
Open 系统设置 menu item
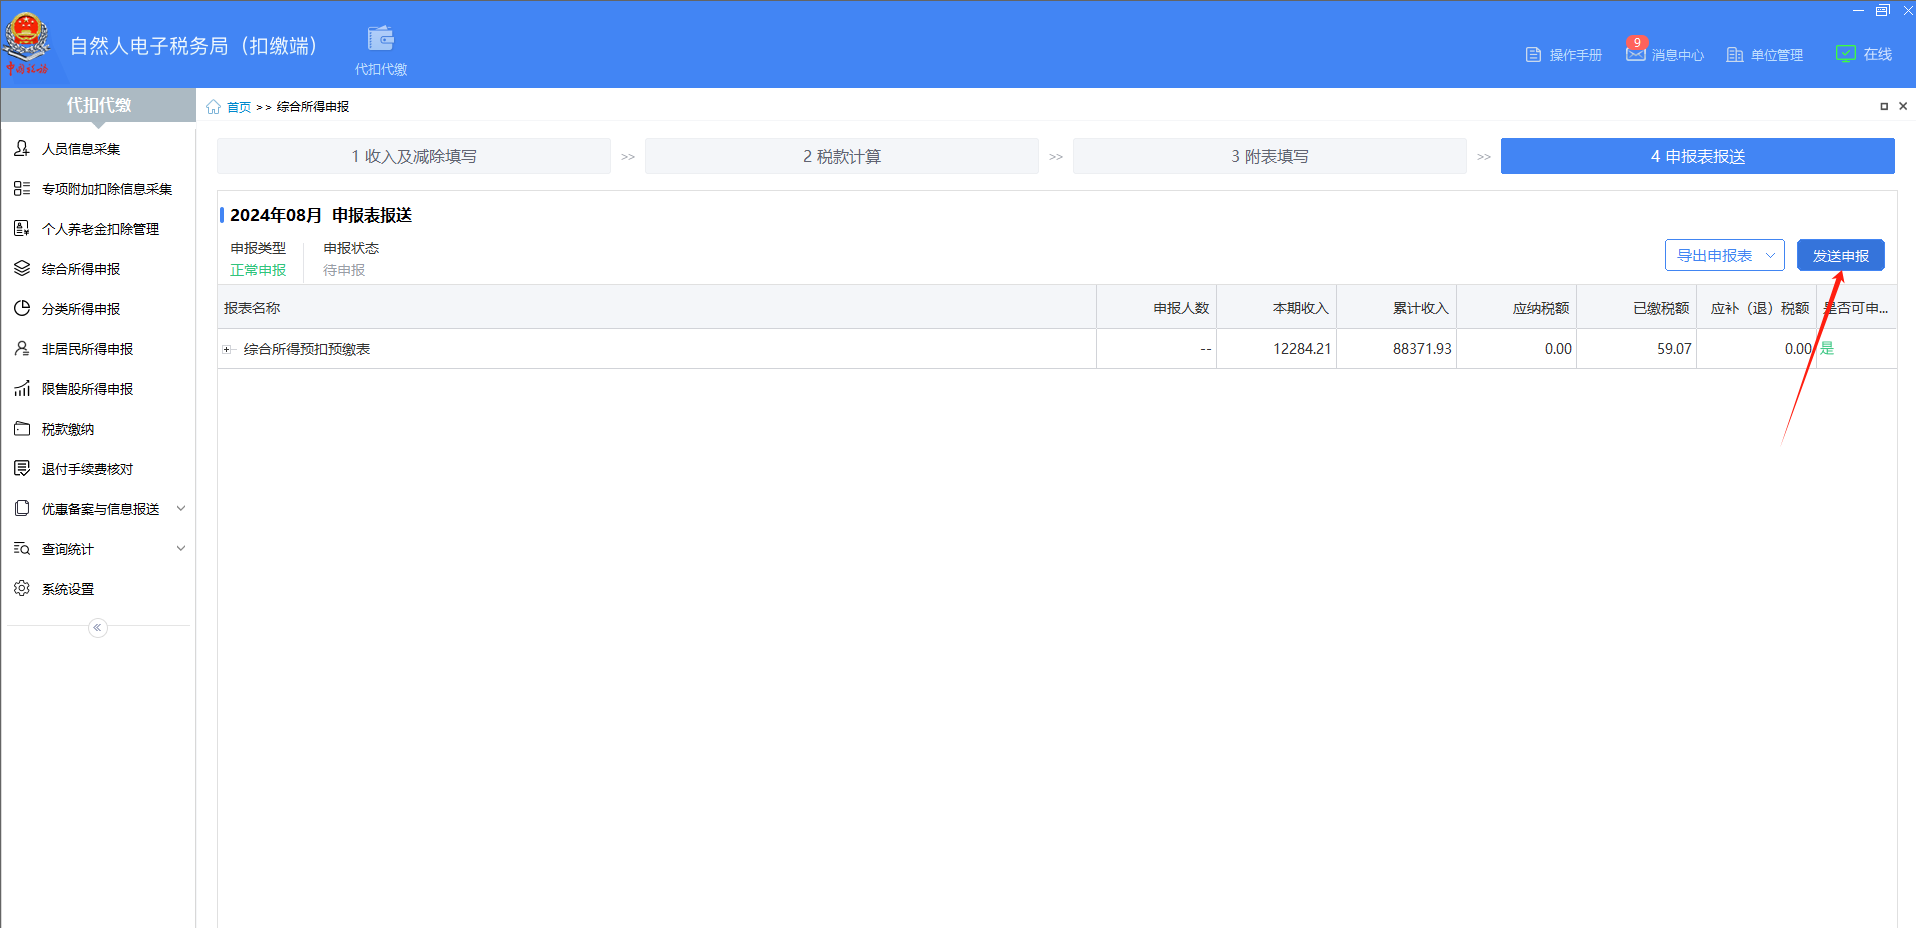click(98, 588)
